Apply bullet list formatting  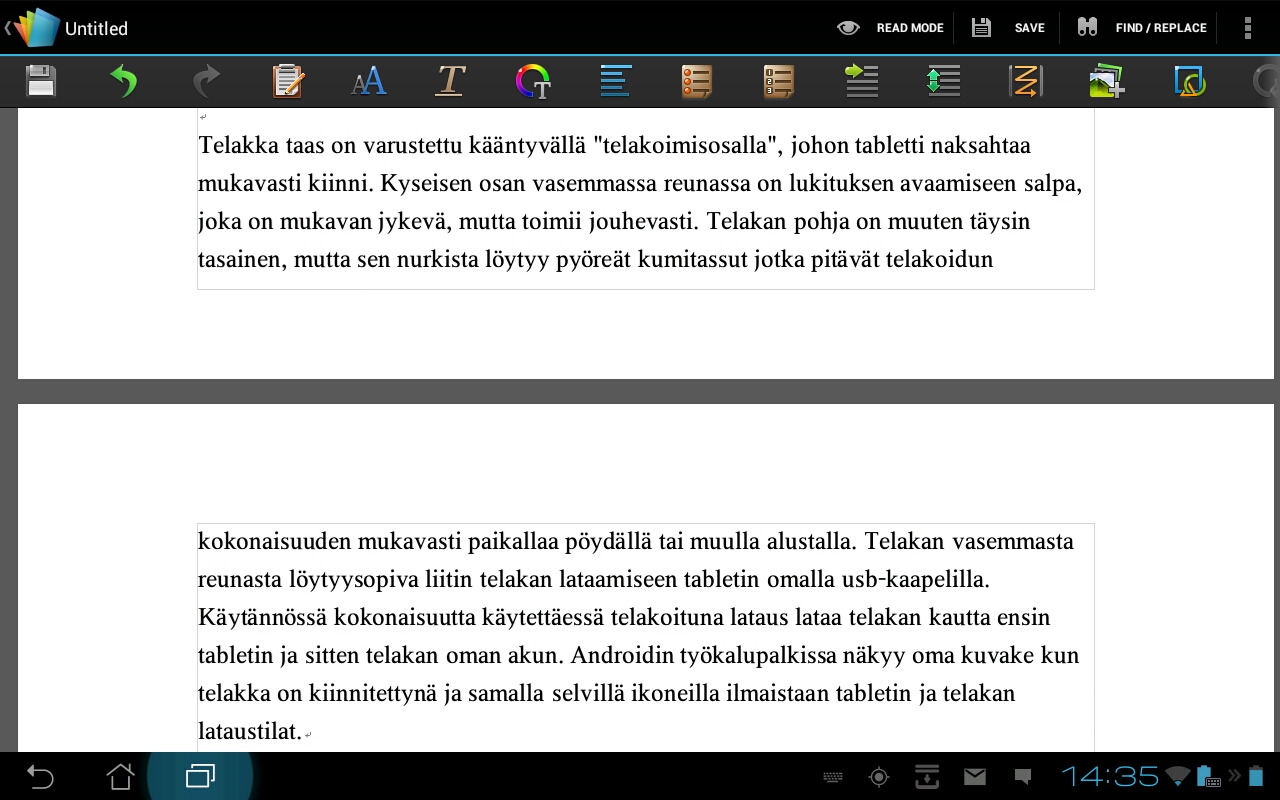[x=697, y=81]
